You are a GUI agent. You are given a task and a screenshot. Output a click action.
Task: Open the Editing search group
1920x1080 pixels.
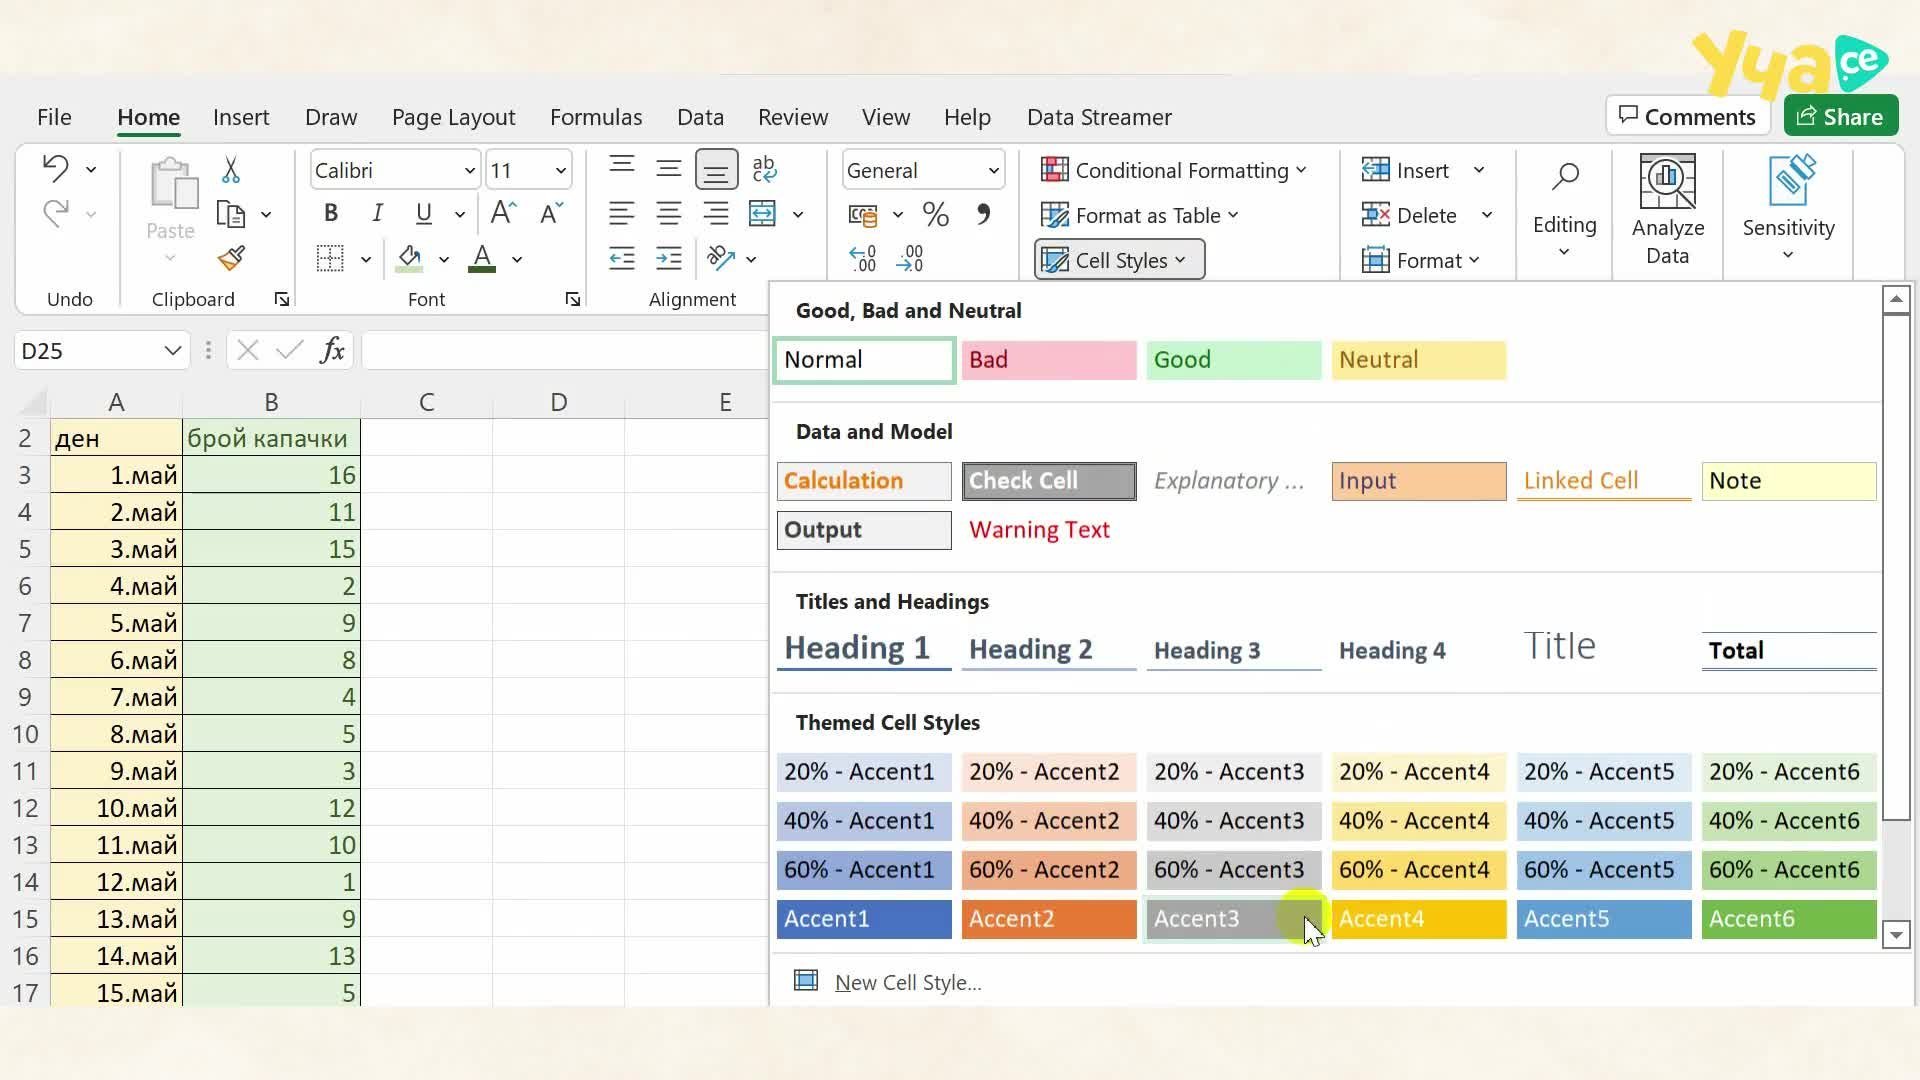(1564, 210)
